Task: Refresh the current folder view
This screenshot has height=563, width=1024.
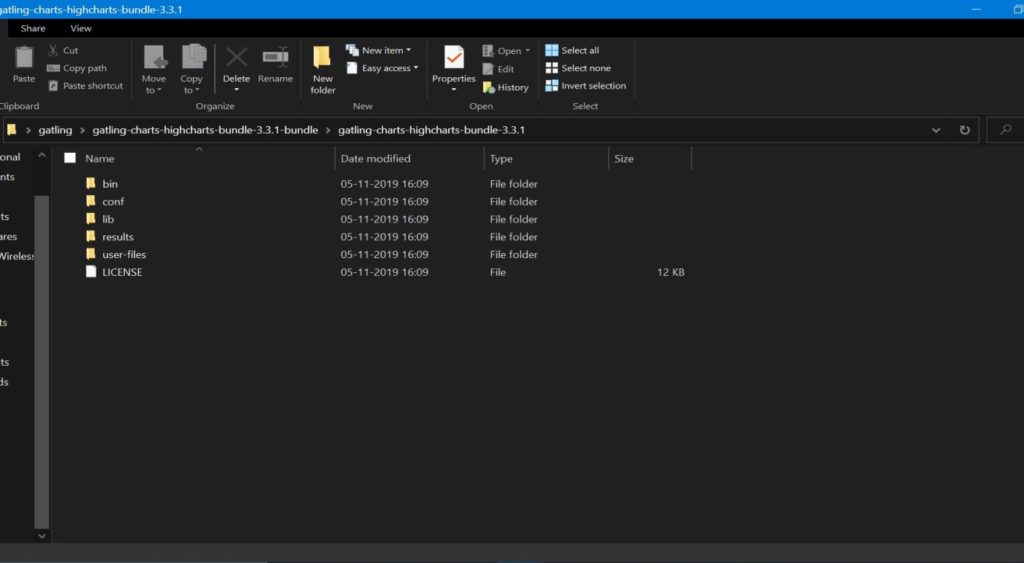Action: [x=965, y=130]
